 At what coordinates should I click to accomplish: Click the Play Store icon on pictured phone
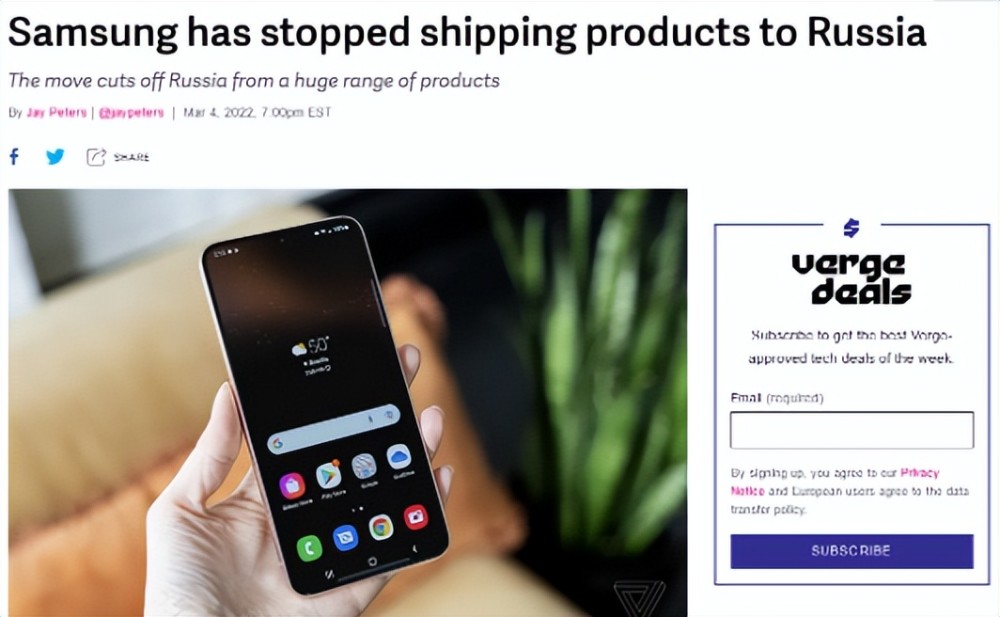329,475
